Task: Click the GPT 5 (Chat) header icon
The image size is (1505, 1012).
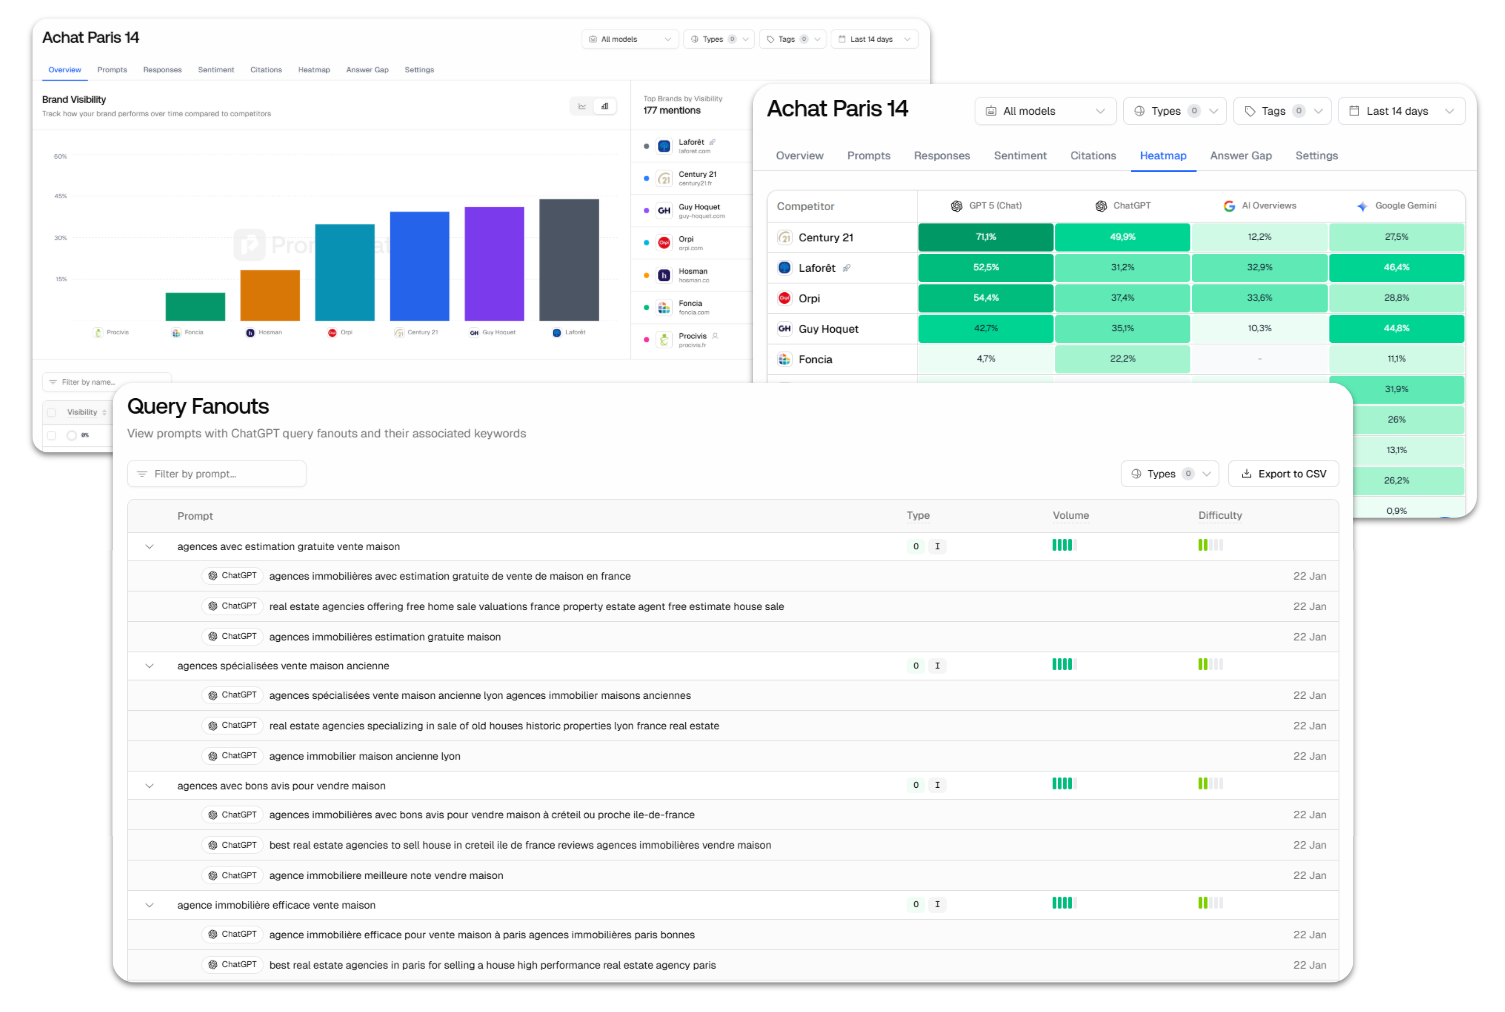Action: tap(957, 206)
